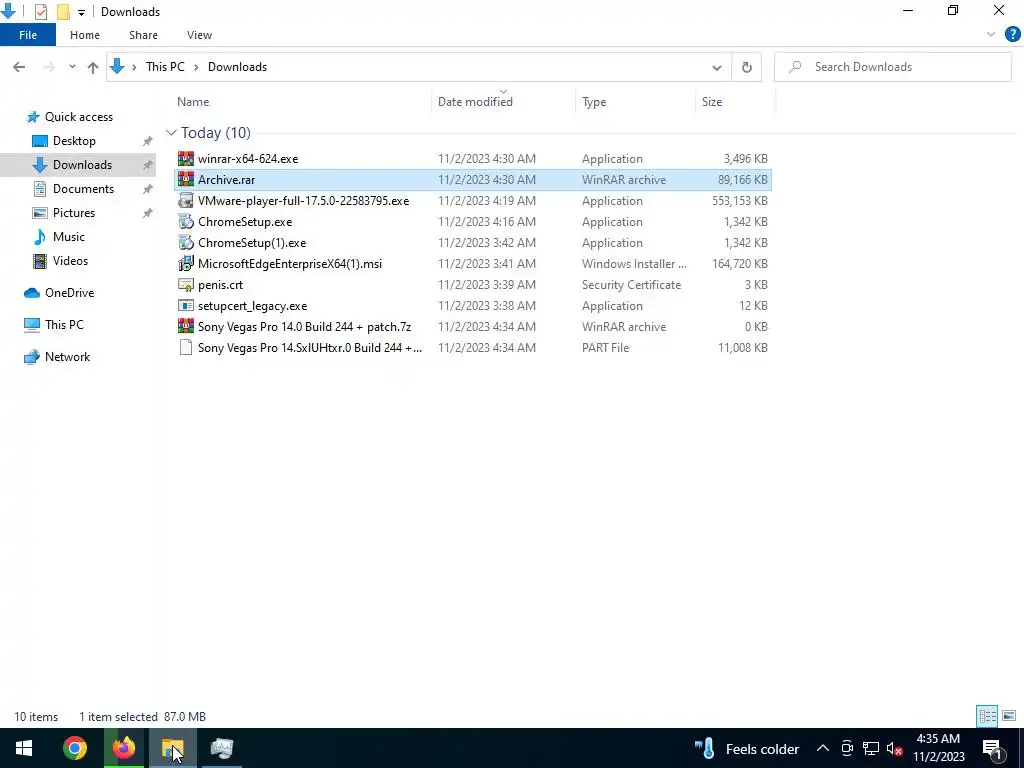The image size is (1024, 768).
Task: Expand the ribbon with the chevron
Action: point(991,35)
